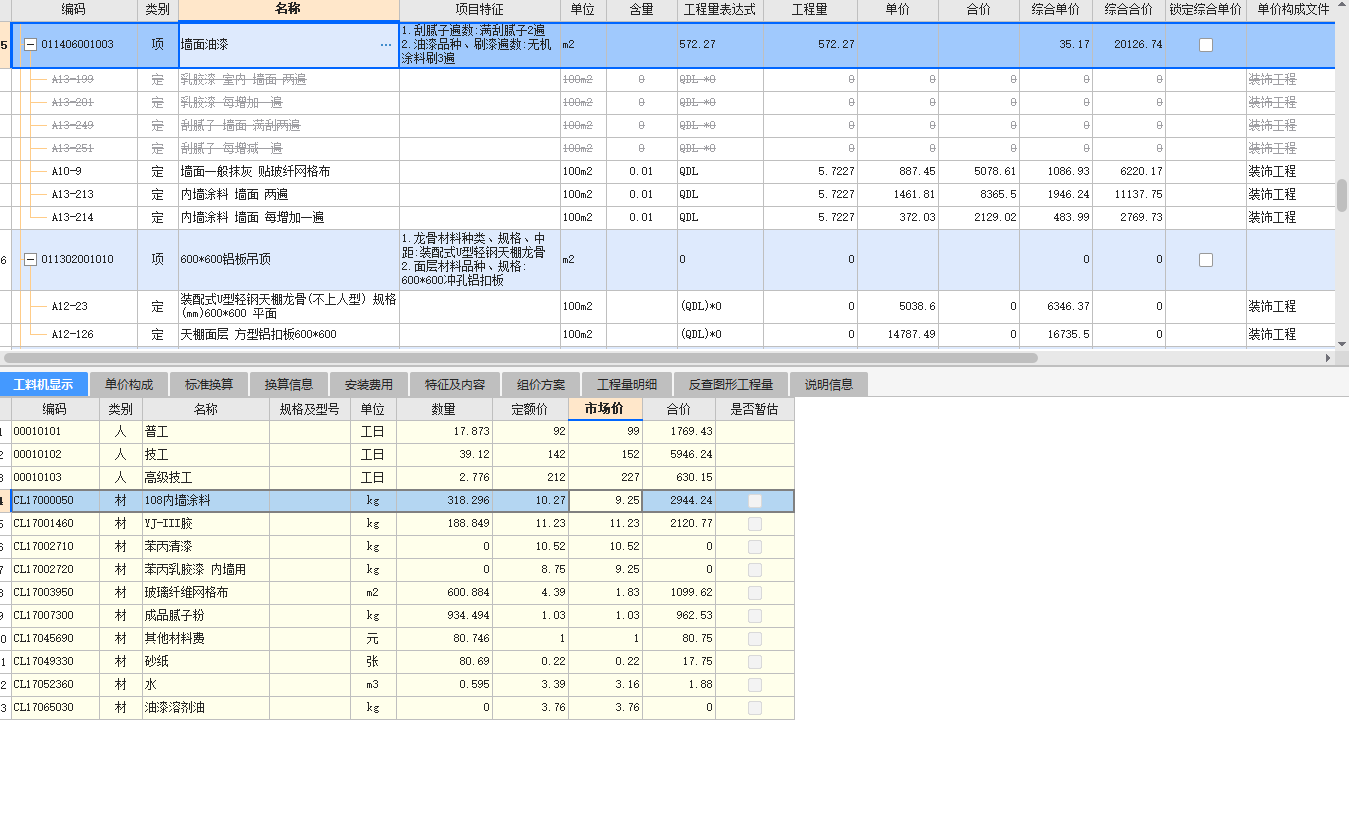
Task: Click the 市场价 column header
Action: [x=605, y=408]
